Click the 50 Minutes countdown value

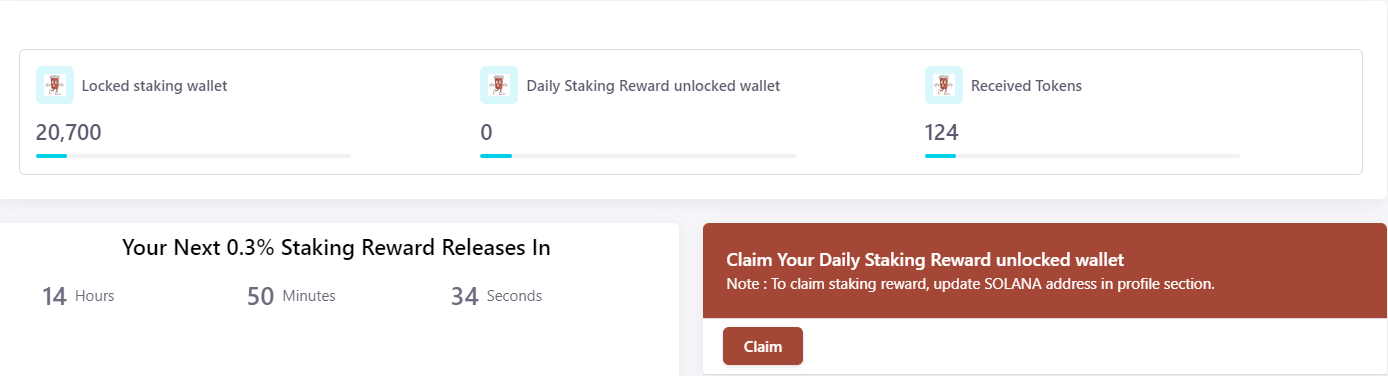click(x=291, y=296)
